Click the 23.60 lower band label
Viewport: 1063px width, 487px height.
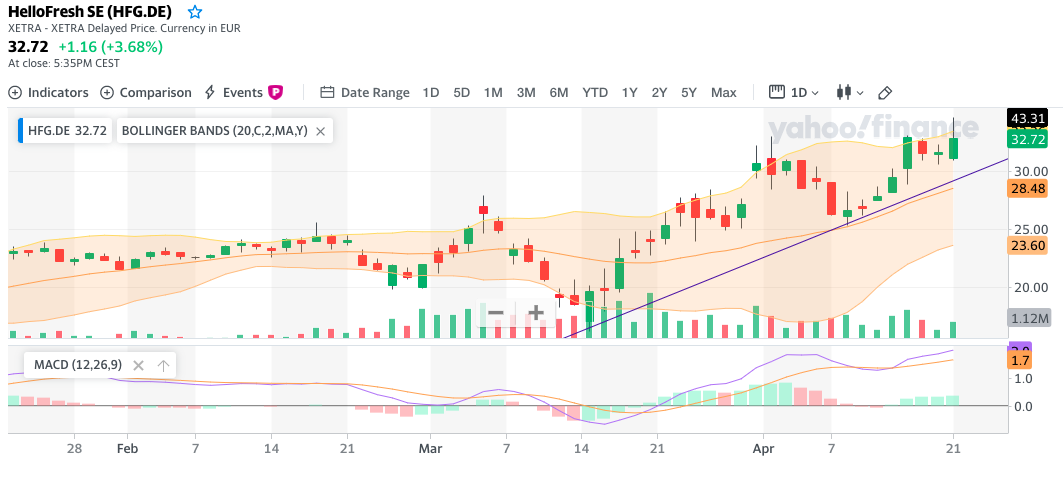(x=1028, y=245)
